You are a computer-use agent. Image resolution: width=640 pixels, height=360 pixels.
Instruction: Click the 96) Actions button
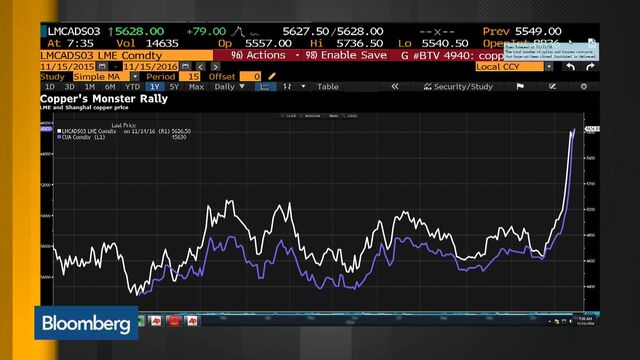(258, 56)
